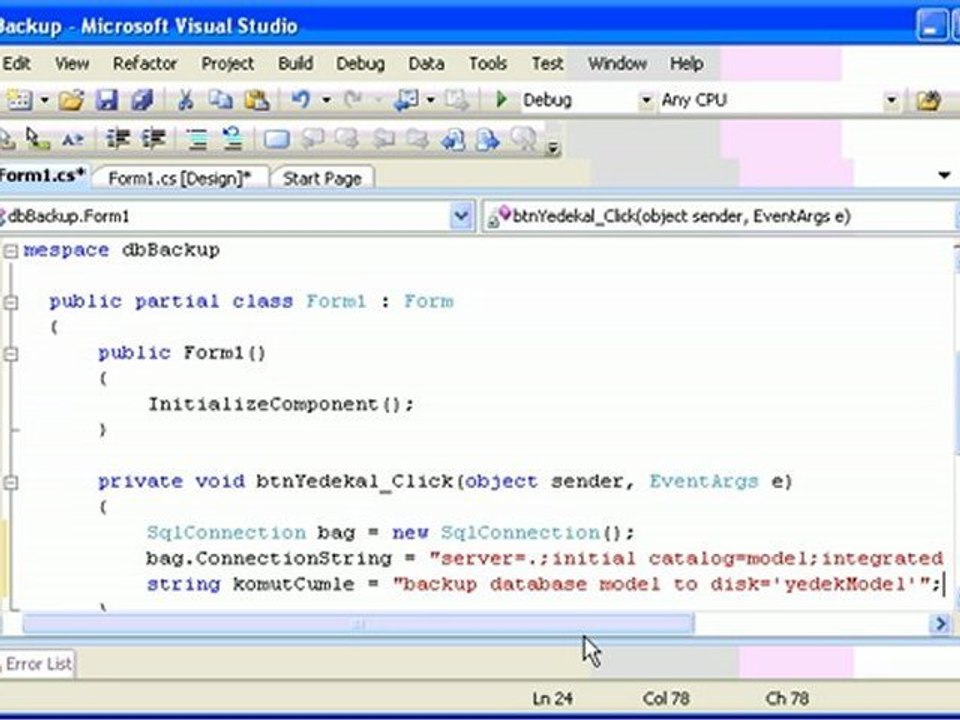Open the Navigate Backward dropdown arrow
Viewport: 960px width, 720px height.
(x=431, y=100)
